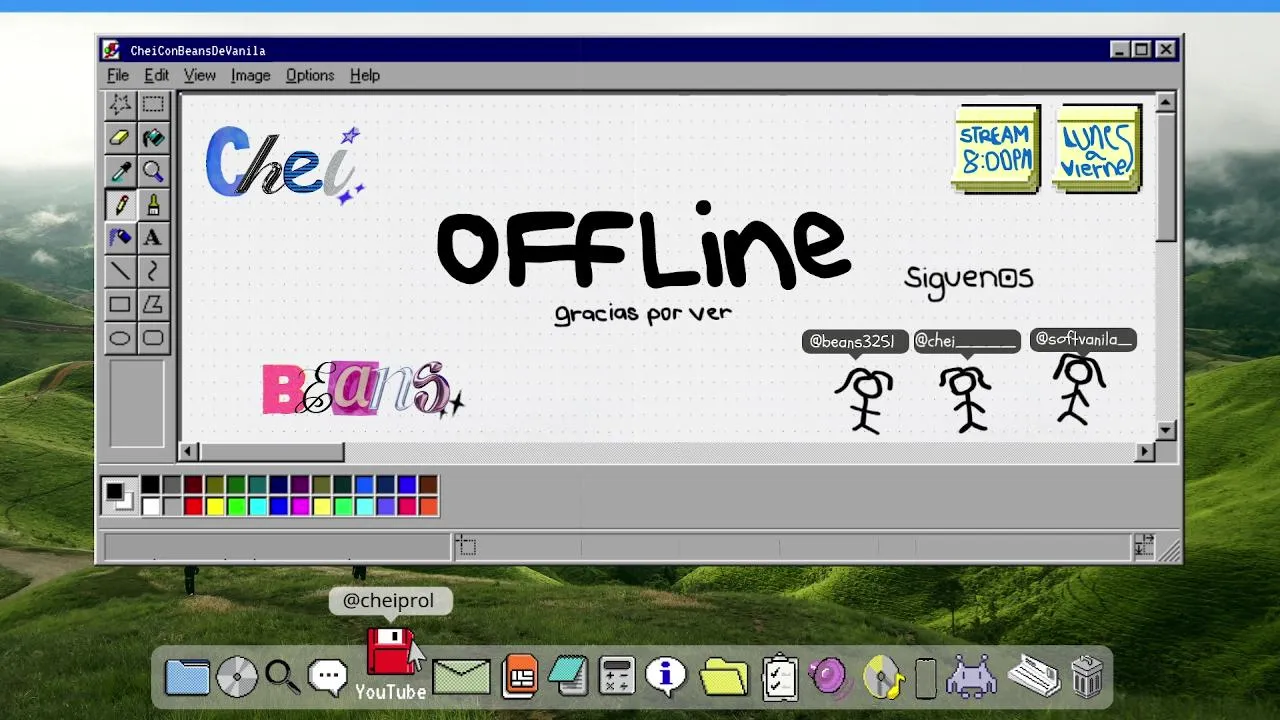Screen dimensions: 1280x720
Task: Pick the lime green color swatch
Action: click(x=236, y=506)
